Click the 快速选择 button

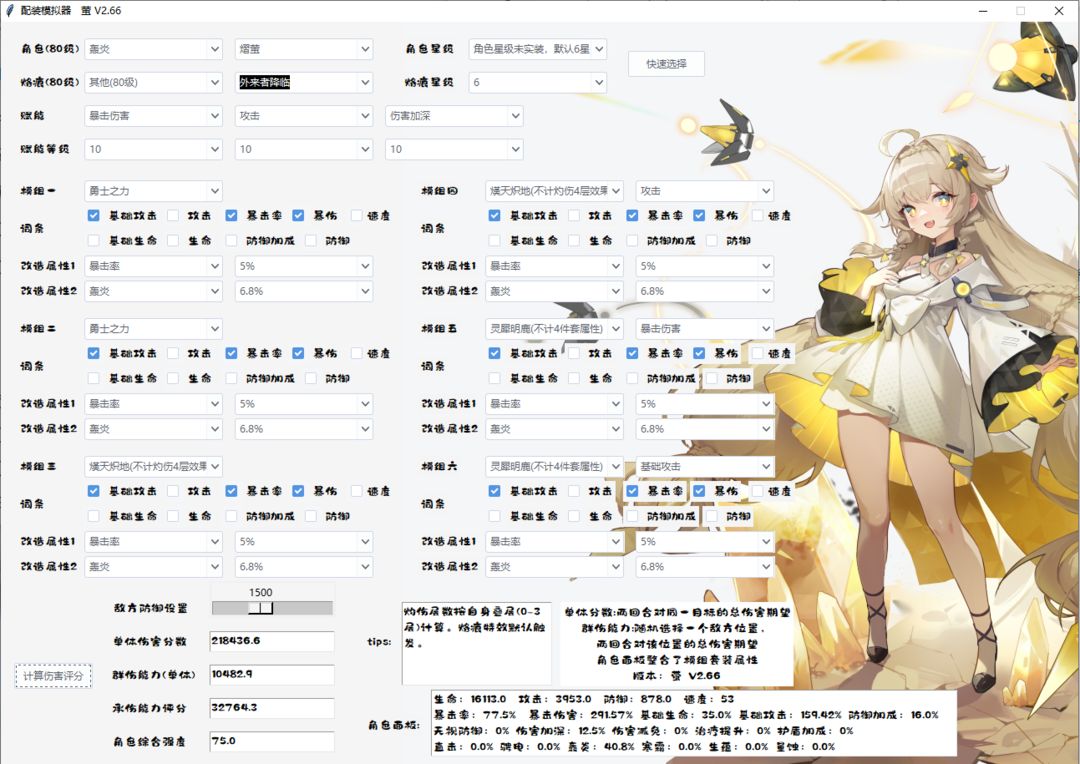(666, 64)
